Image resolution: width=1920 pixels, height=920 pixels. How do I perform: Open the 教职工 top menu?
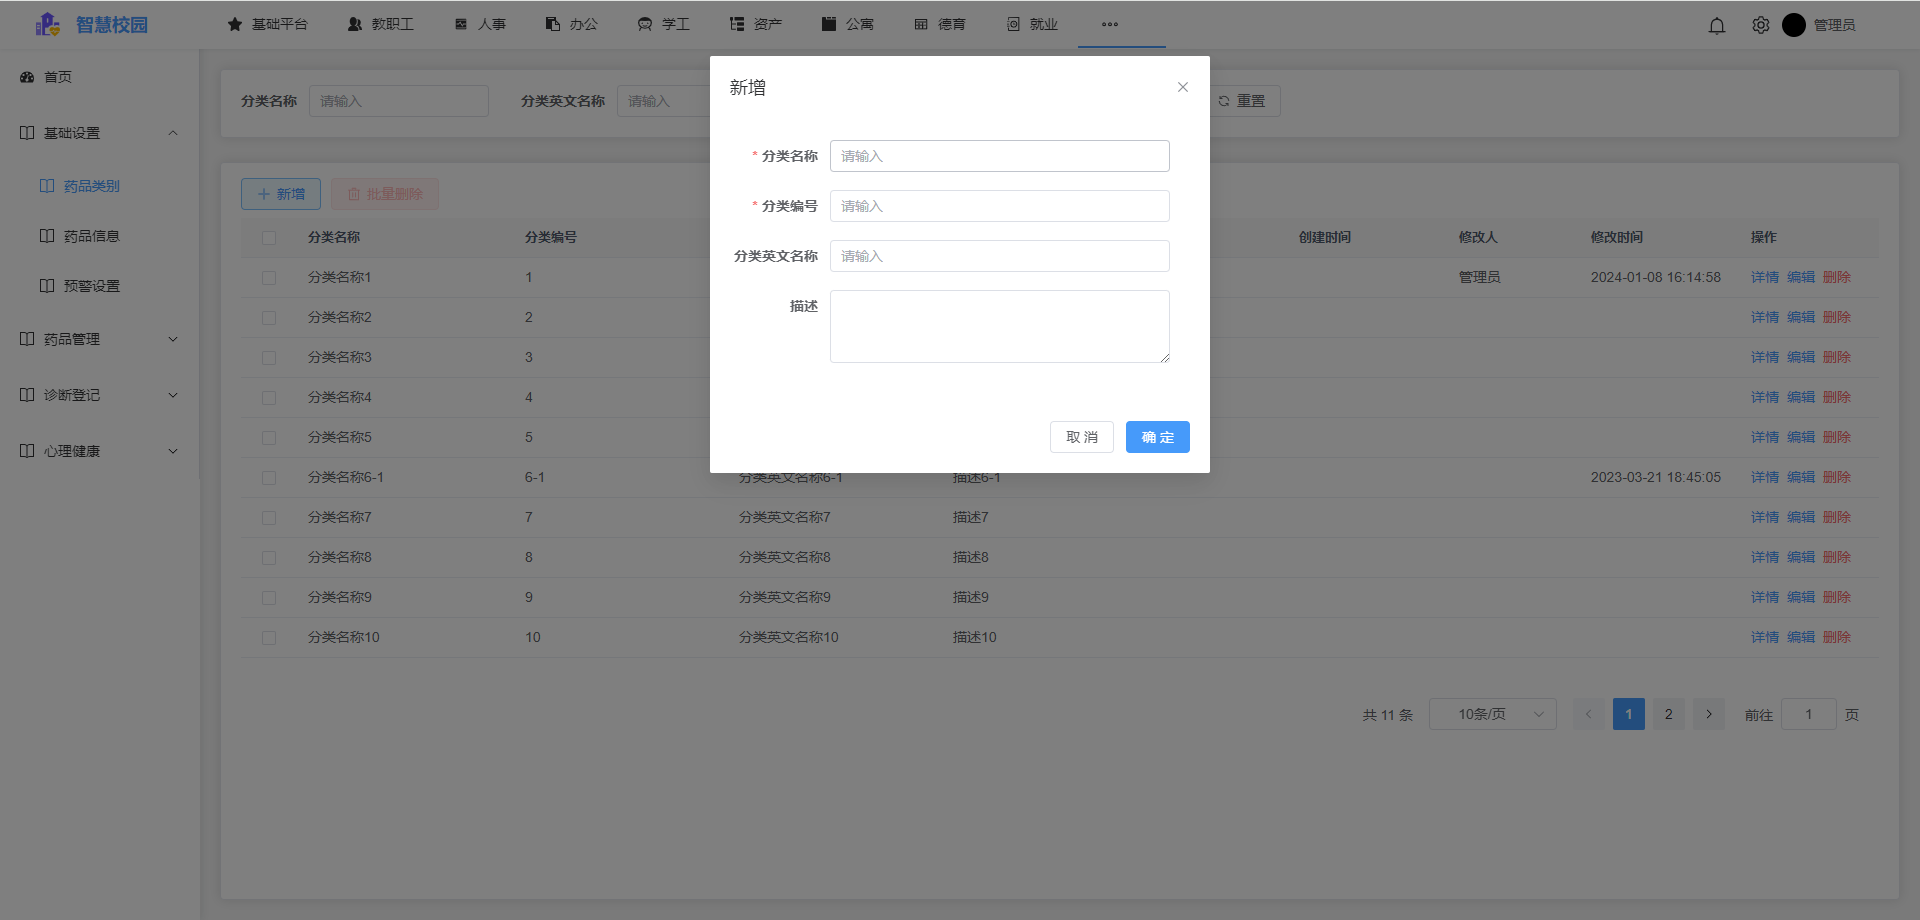click(381, 25)
